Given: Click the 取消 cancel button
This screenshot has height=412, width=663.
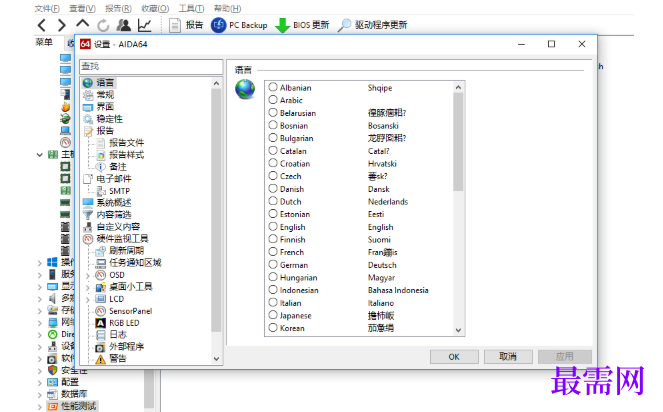Looking at the screenshot, I should click(x=508, y=357).
